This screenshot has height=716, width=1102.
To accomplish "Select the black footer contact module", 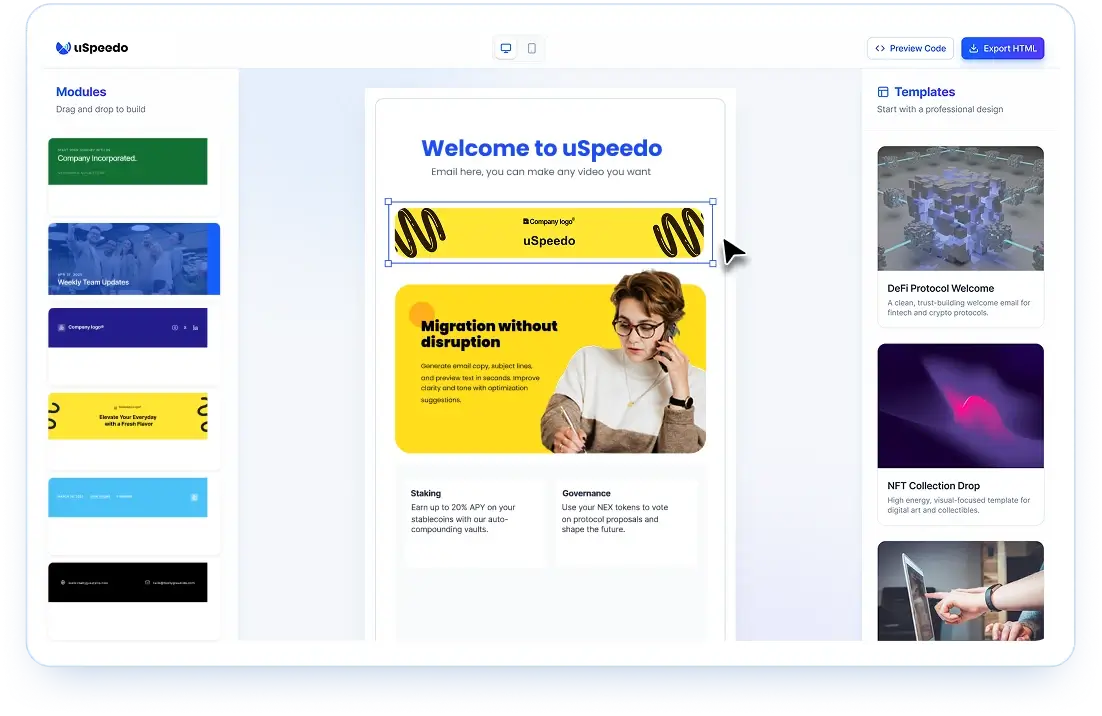I will click(x=128, y=581).
